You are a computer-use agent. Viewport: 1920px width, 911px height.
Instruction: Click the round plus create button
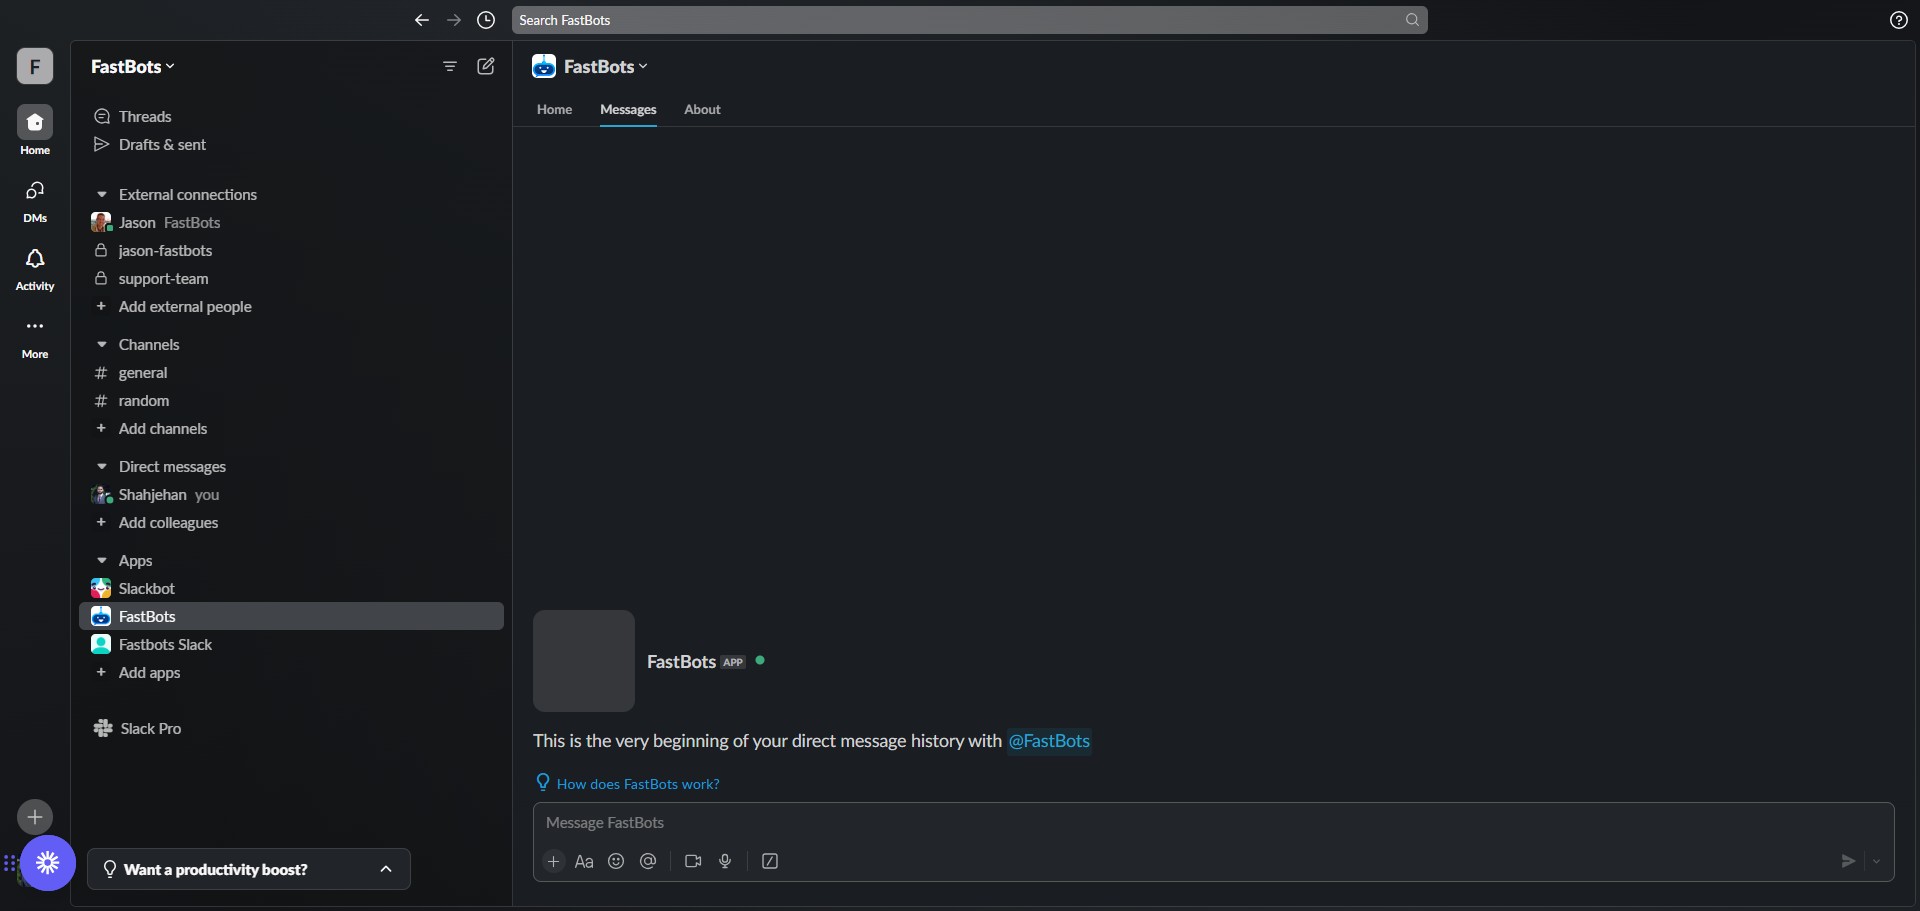[x=35, y=817]
